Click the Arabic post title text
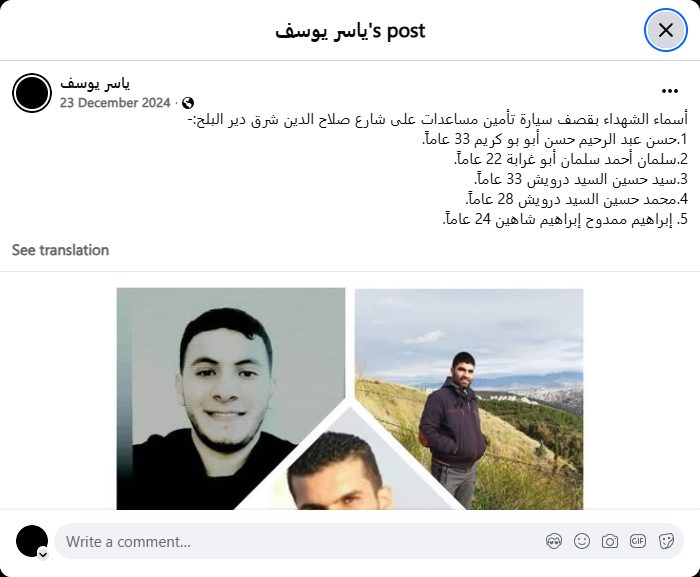This screenshot has width=700, height=577. point(438,119)
